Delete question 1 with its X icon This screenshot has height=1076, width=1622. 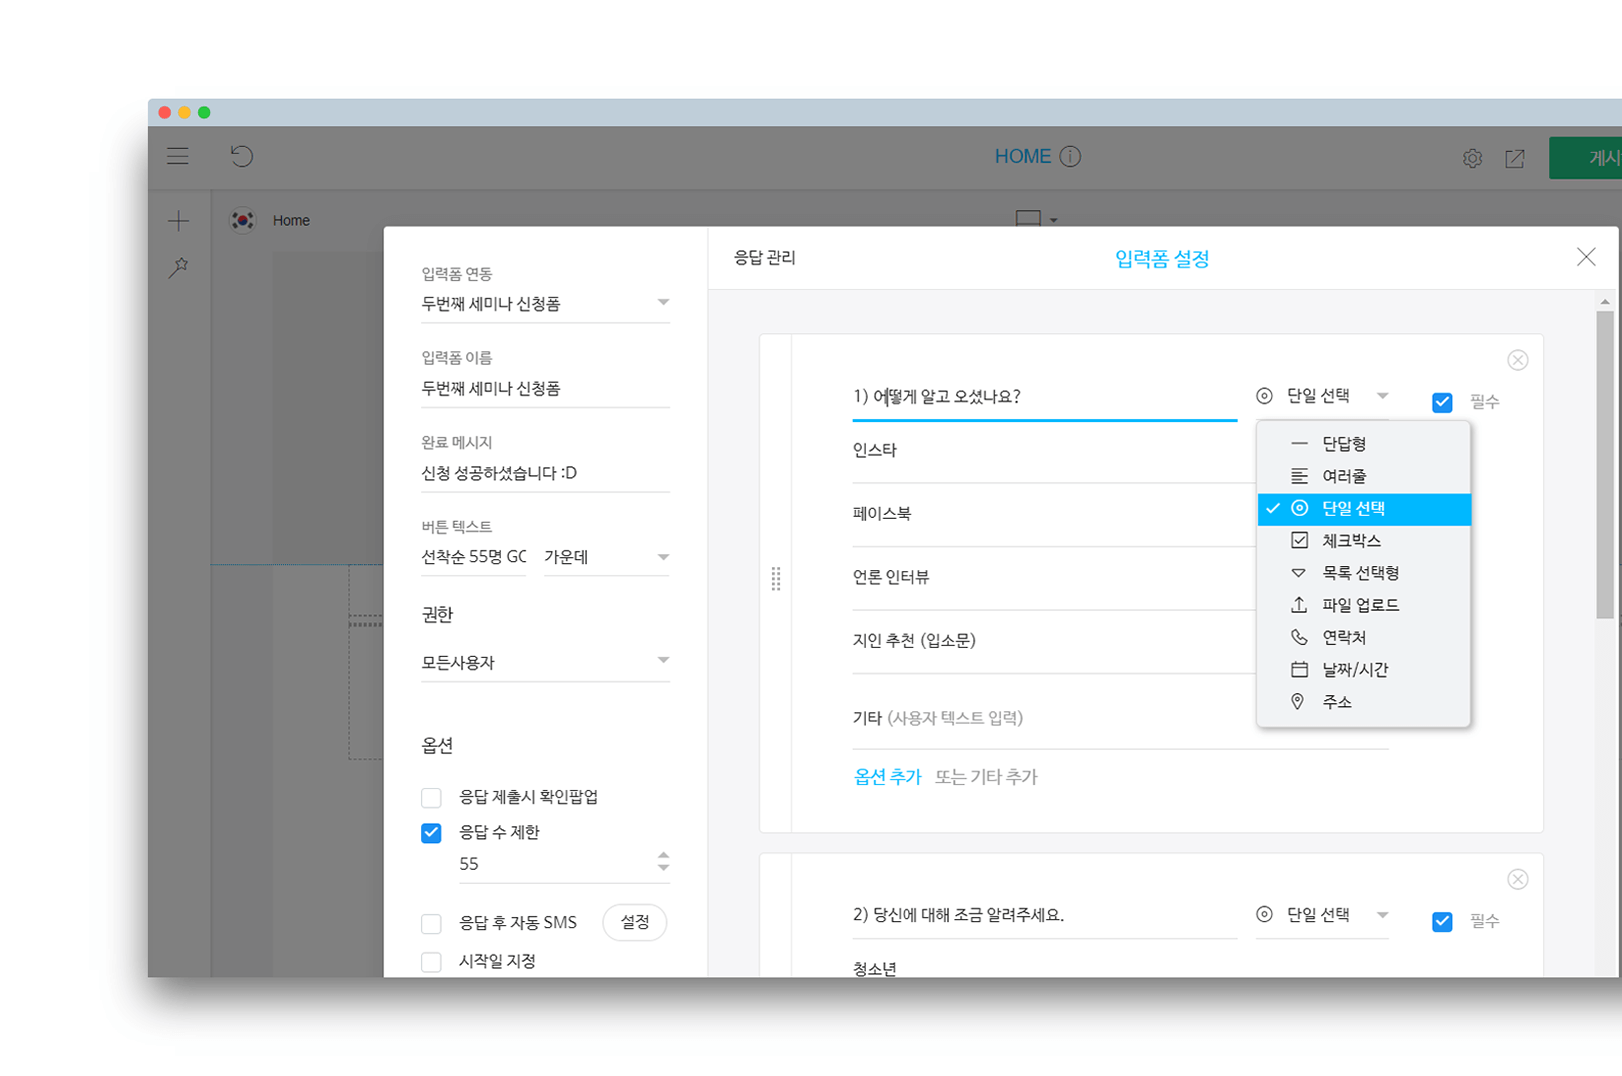pyautogui.click(x=1518, y=360)
